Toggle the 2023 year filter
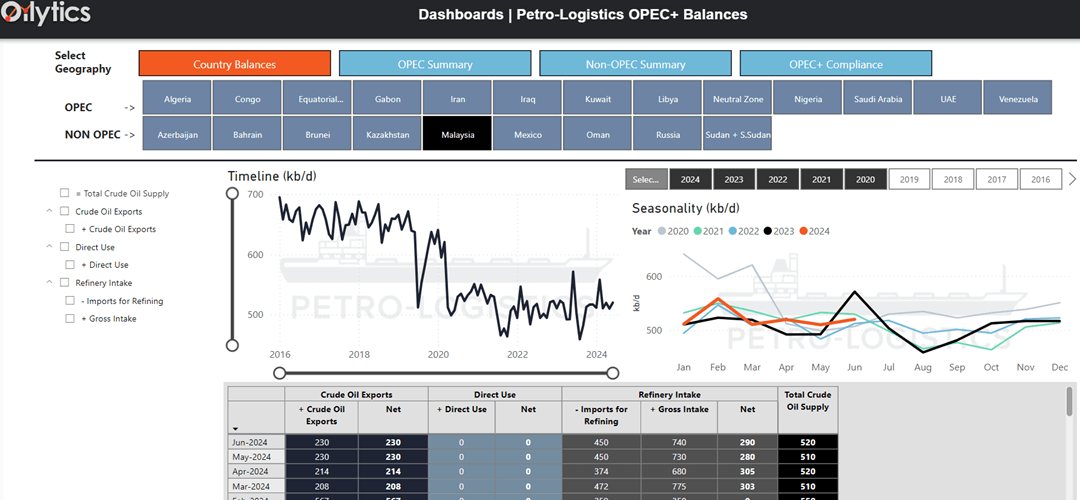The height and width of the screenshot is (500, 1080). [734, 179]
